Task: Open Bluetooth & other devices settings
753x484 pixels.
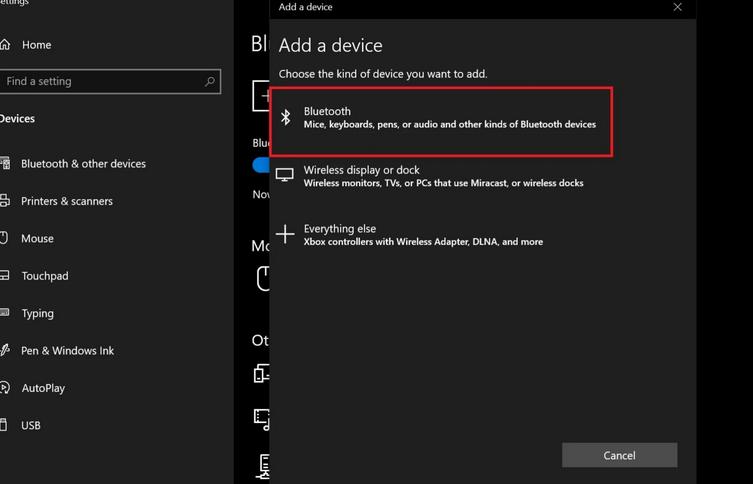Action: coord(83,164)
